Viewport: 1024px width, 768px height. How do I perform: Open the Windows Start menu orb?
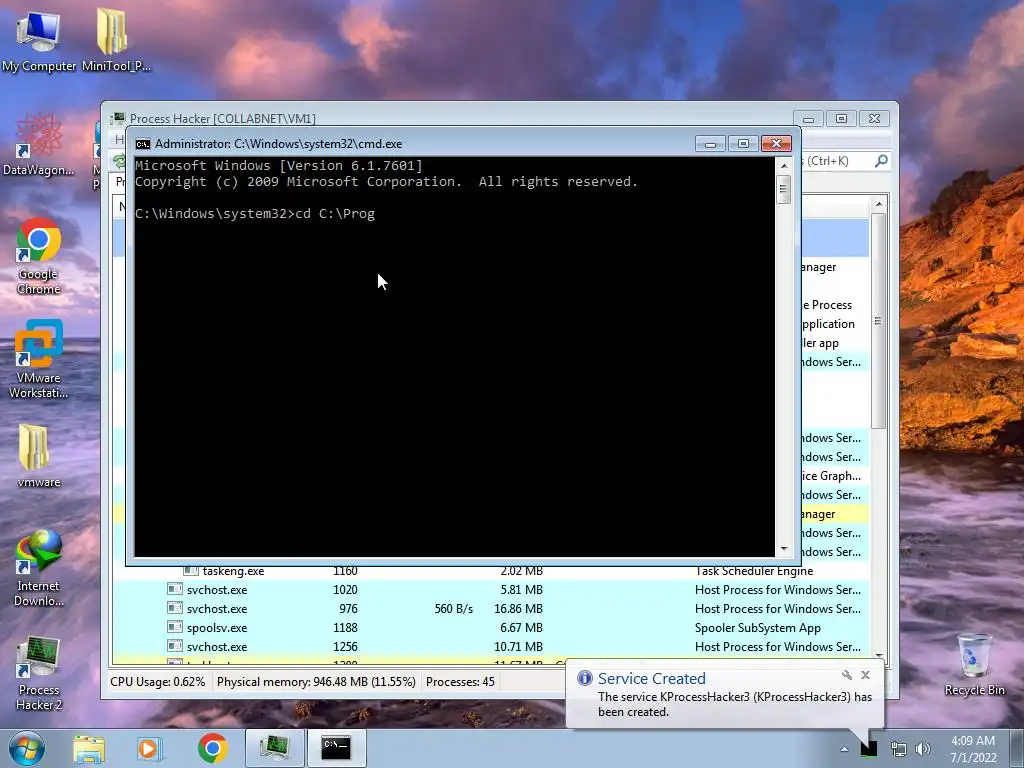26,748
